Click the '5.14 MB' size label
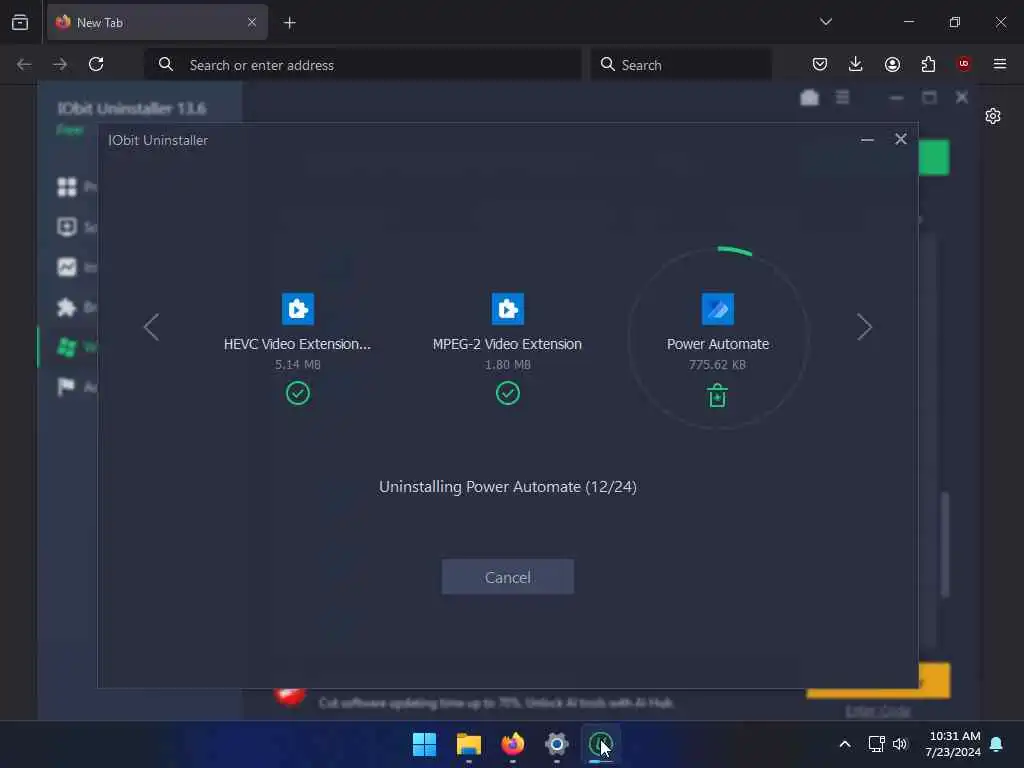This screenshot has width=1024, height=768. (x=298, y=364)
